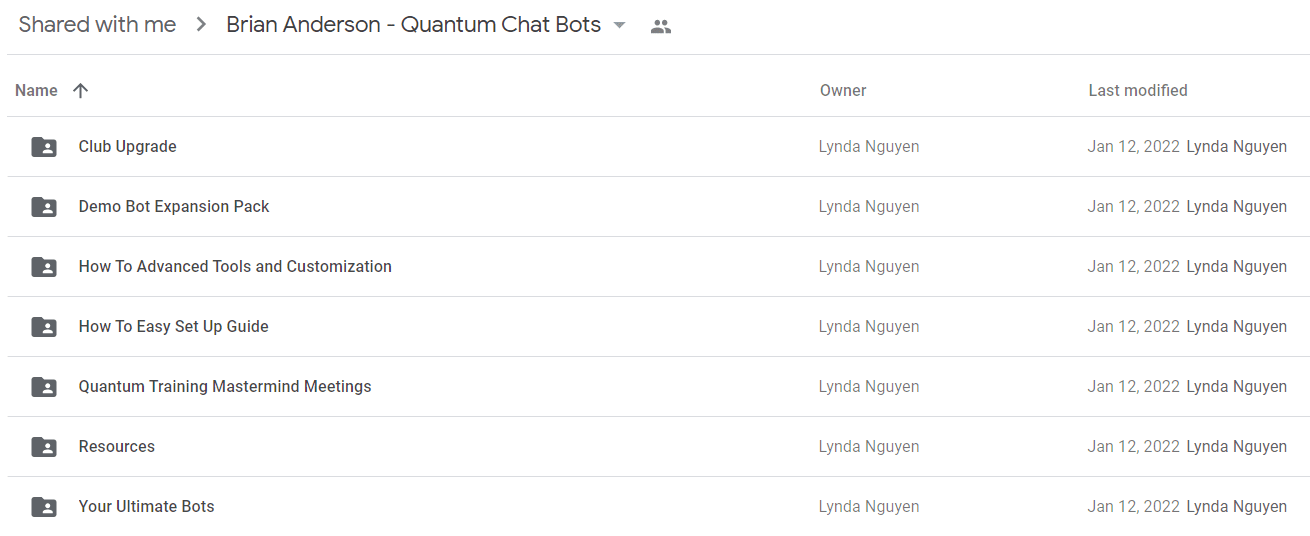This screenshot has height=536, width=1310.
Task: Click the Resources shared folder icon
Action: [44, 447]
